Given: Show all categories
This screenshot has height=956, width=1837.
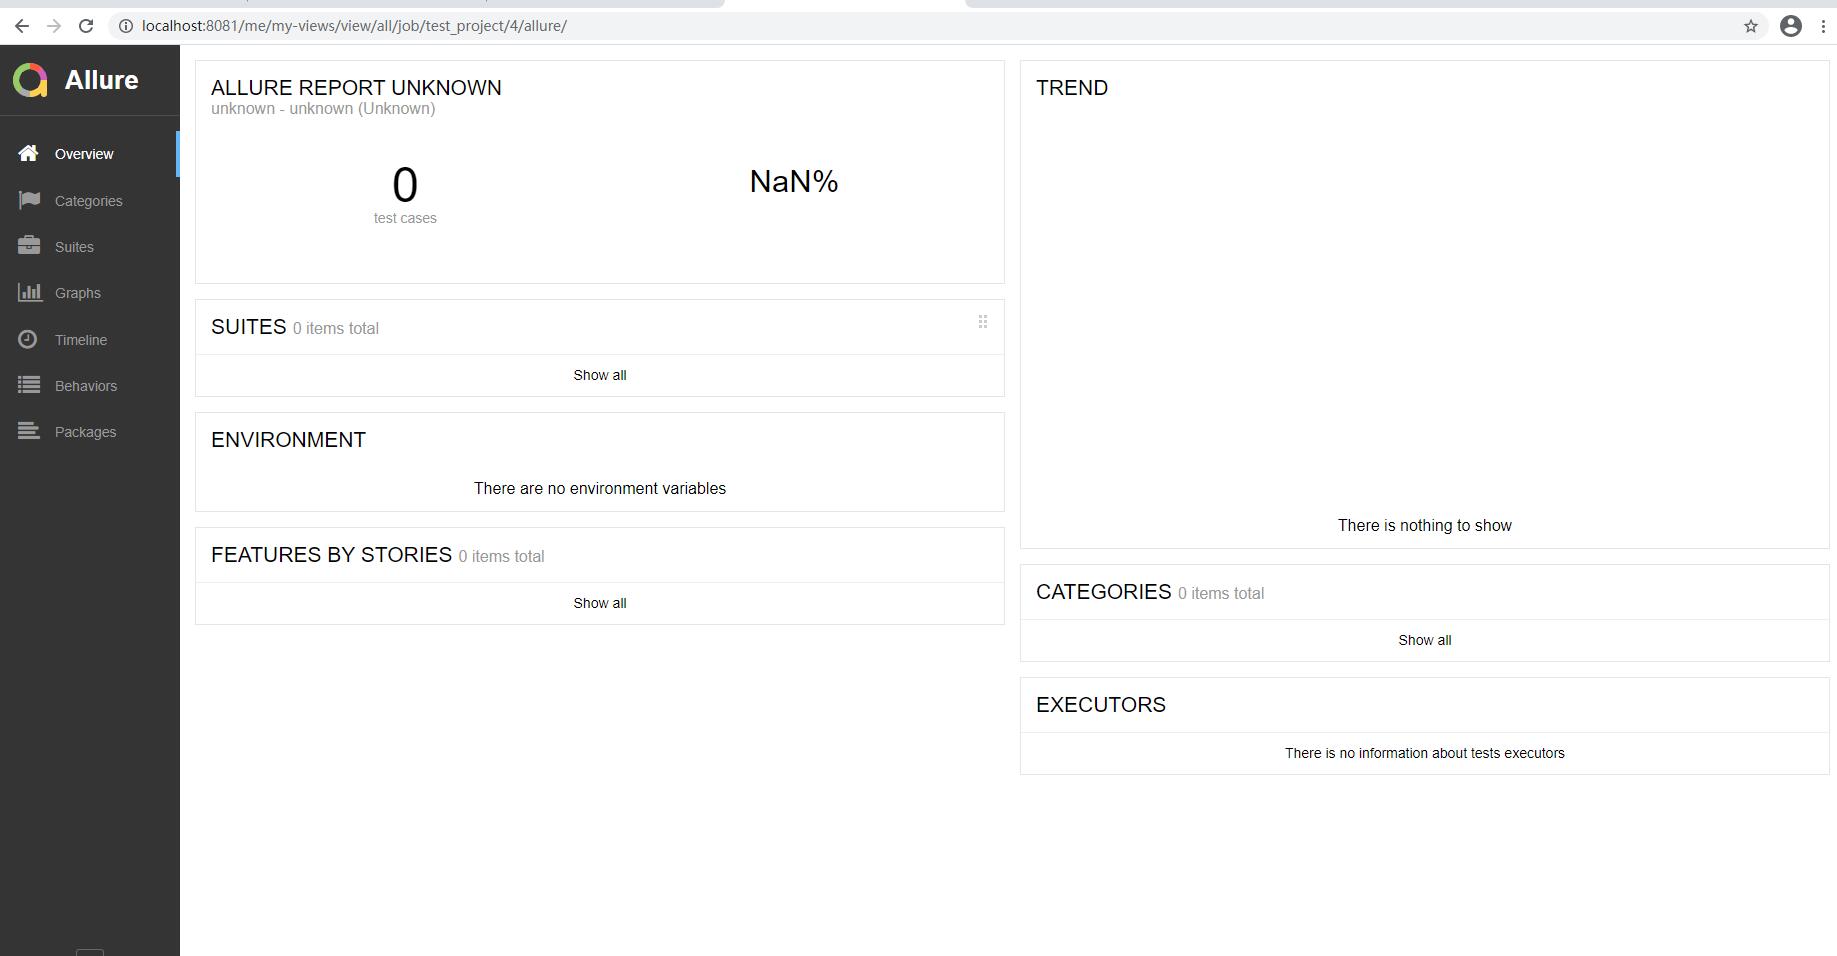Looking at the screenshot, I should click(x=1425, y=640).
